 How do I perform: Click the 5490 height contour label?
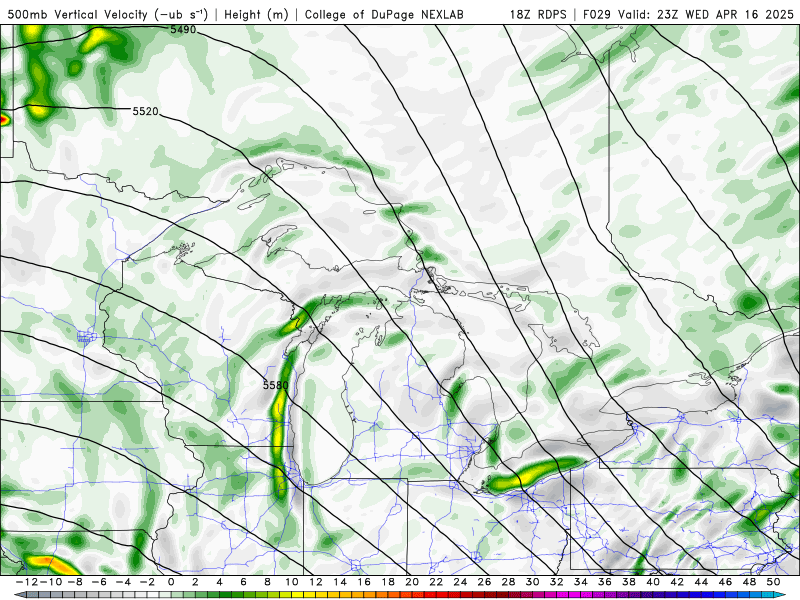coord(183,30)
